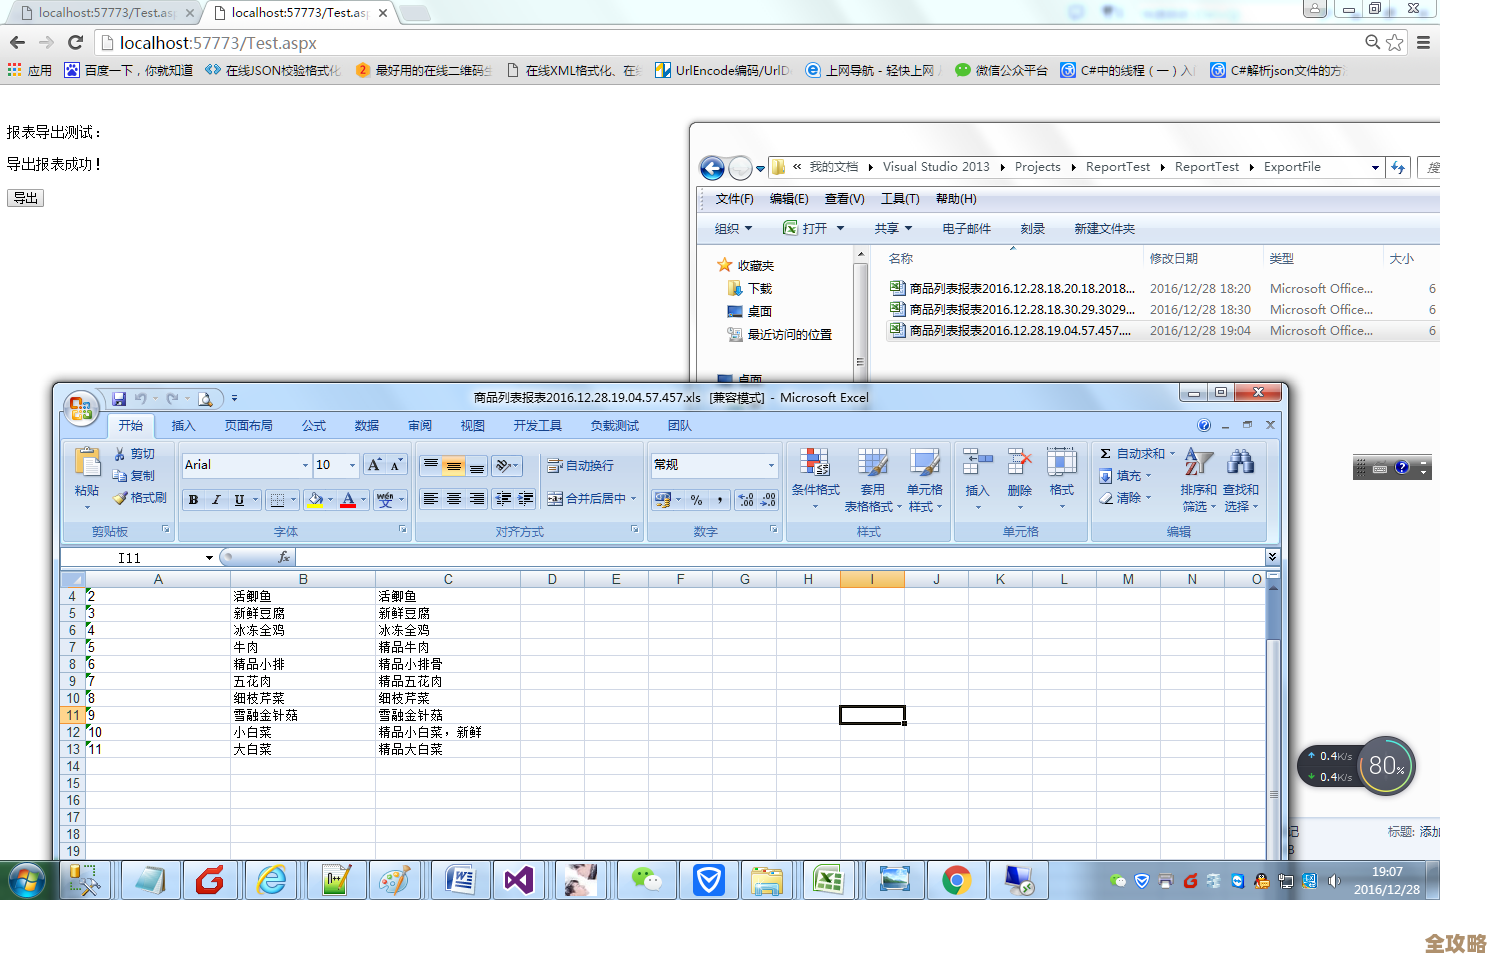This screenshot has width=1492, height=962.
Task: Click the Cut (剪切) scissors icon
Action: point(121,454)
